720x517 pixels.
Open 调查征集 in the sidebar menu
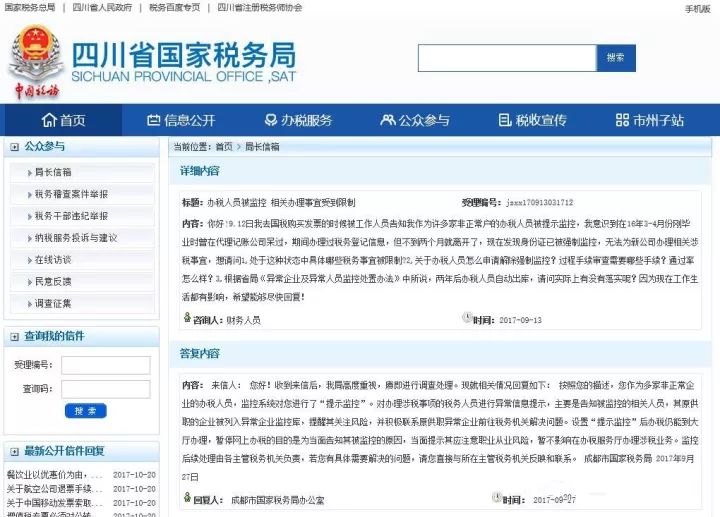[x=82, y=303]
